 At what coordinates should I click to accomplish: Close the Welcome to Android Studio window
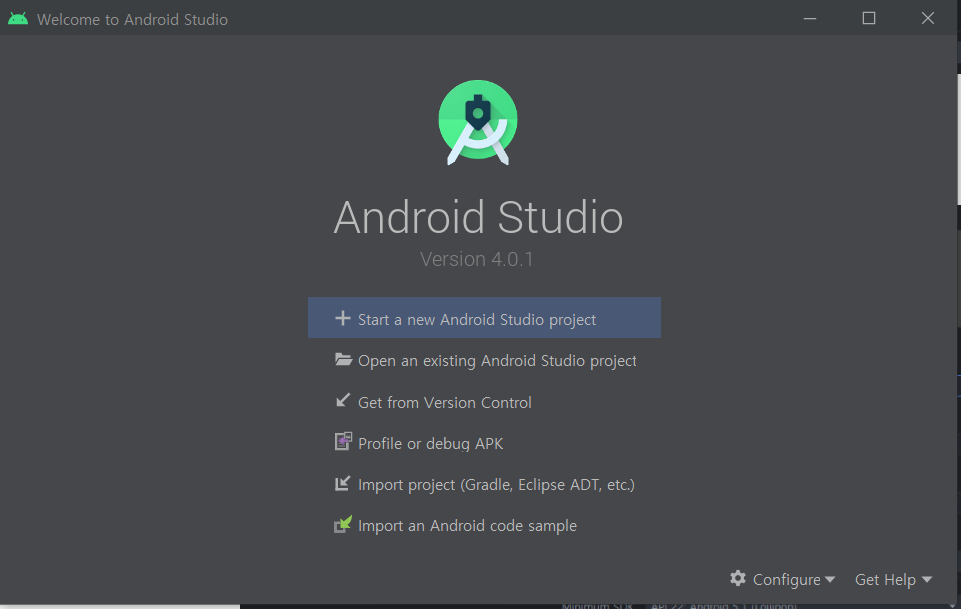tap(928, 18)
